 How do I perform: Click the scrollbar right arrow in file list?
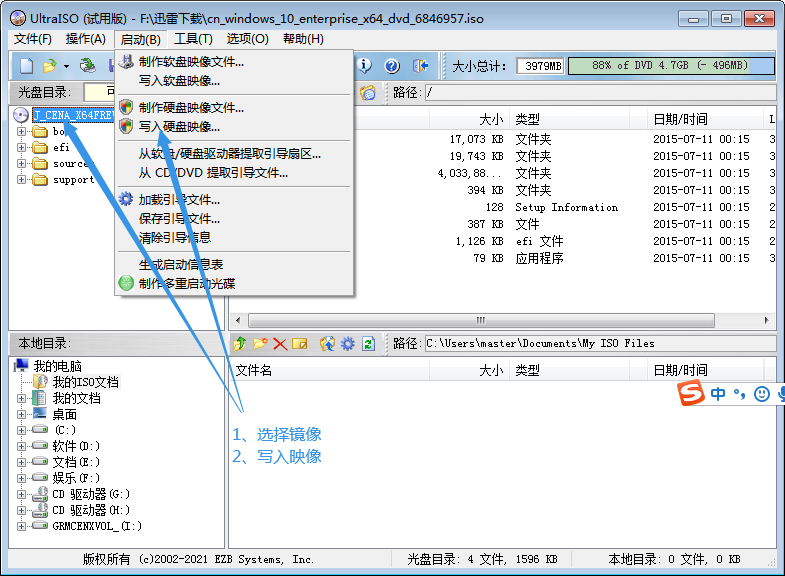(766, 320)
